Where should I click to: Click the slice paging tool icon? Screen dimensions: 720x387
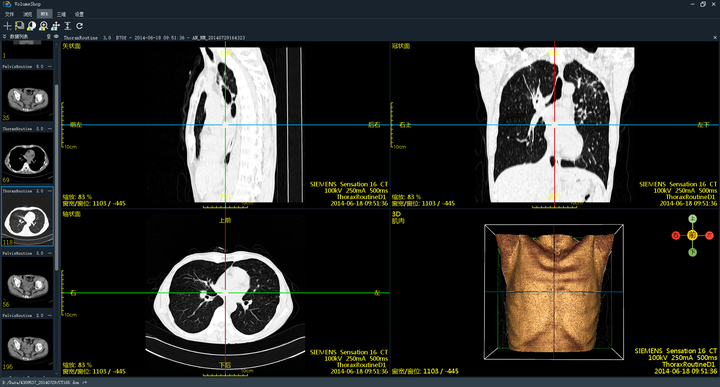[x=20, y=26]
